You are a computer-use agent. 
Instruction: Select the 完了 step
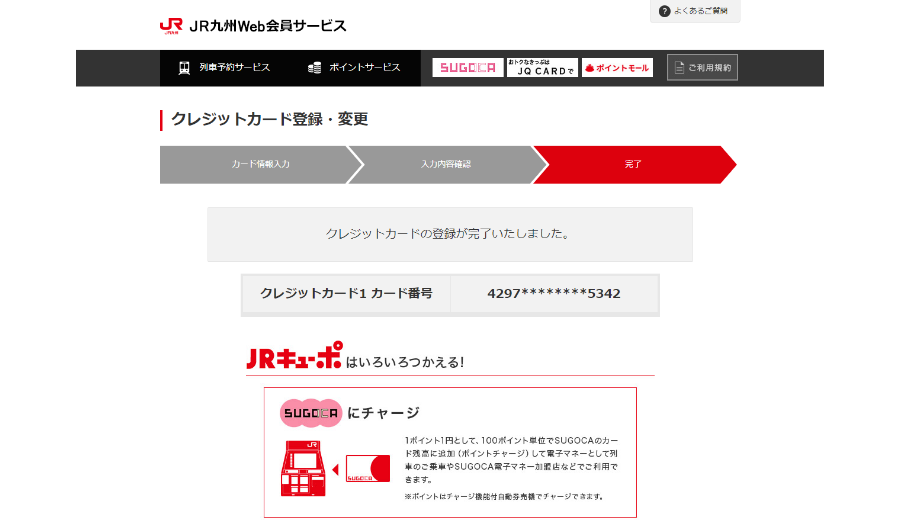point(633,164)
